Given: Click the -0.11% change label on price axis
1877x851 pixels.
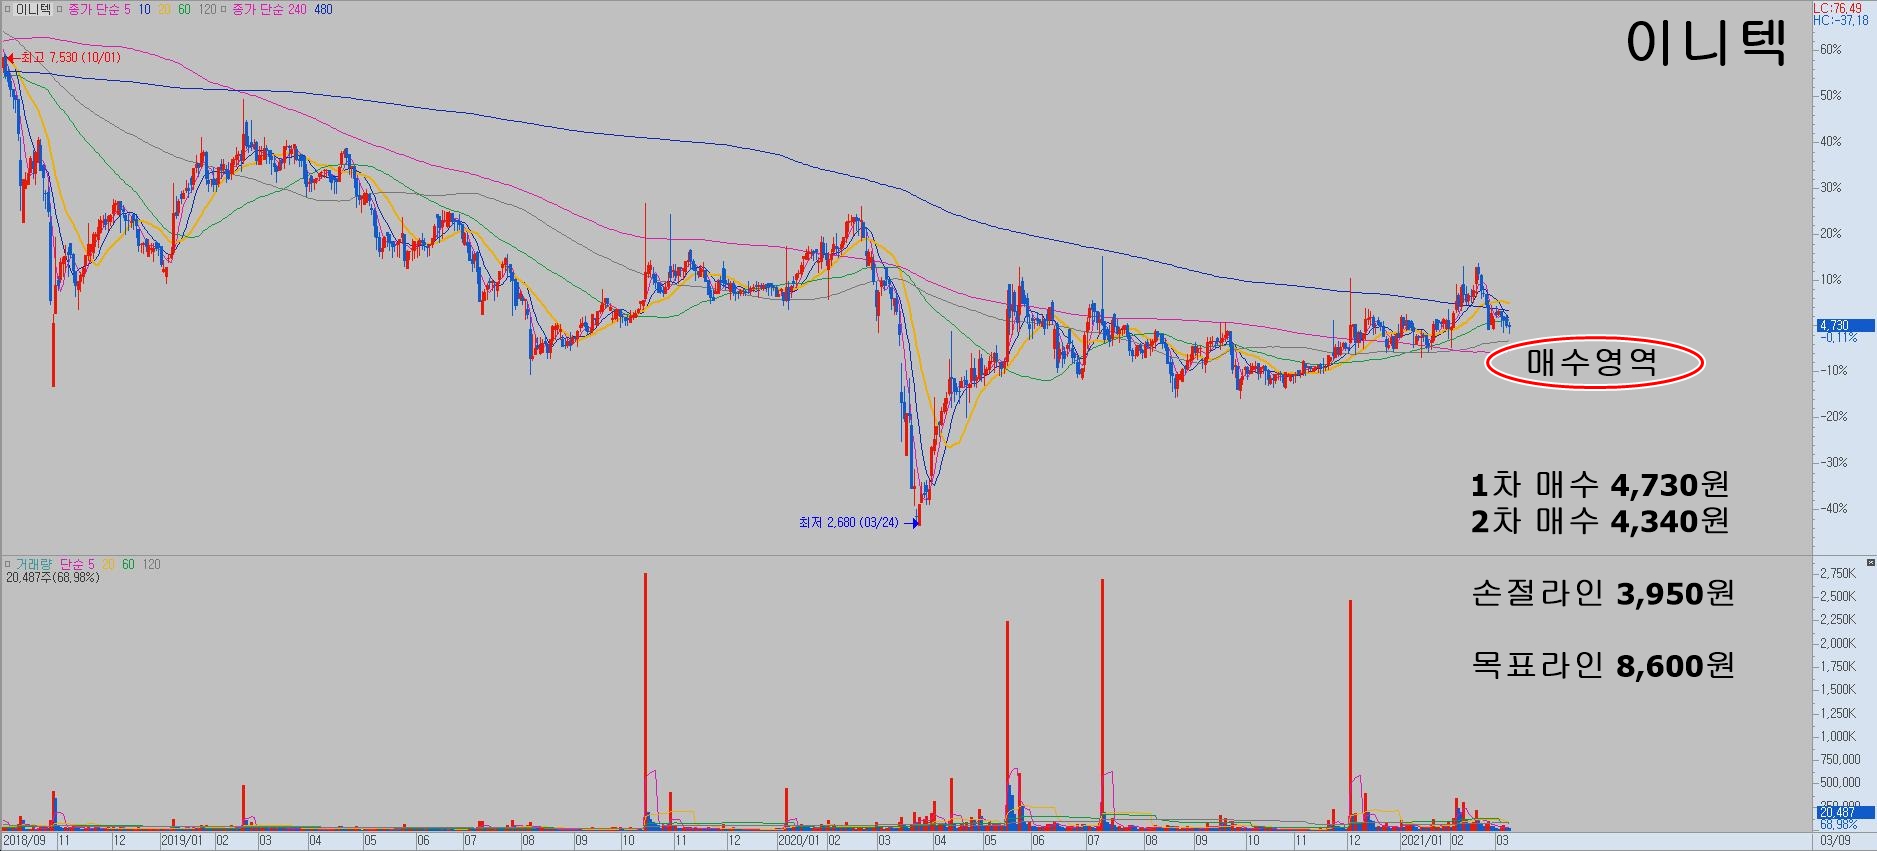Looking at the screenshot, I should (1838, 337).
